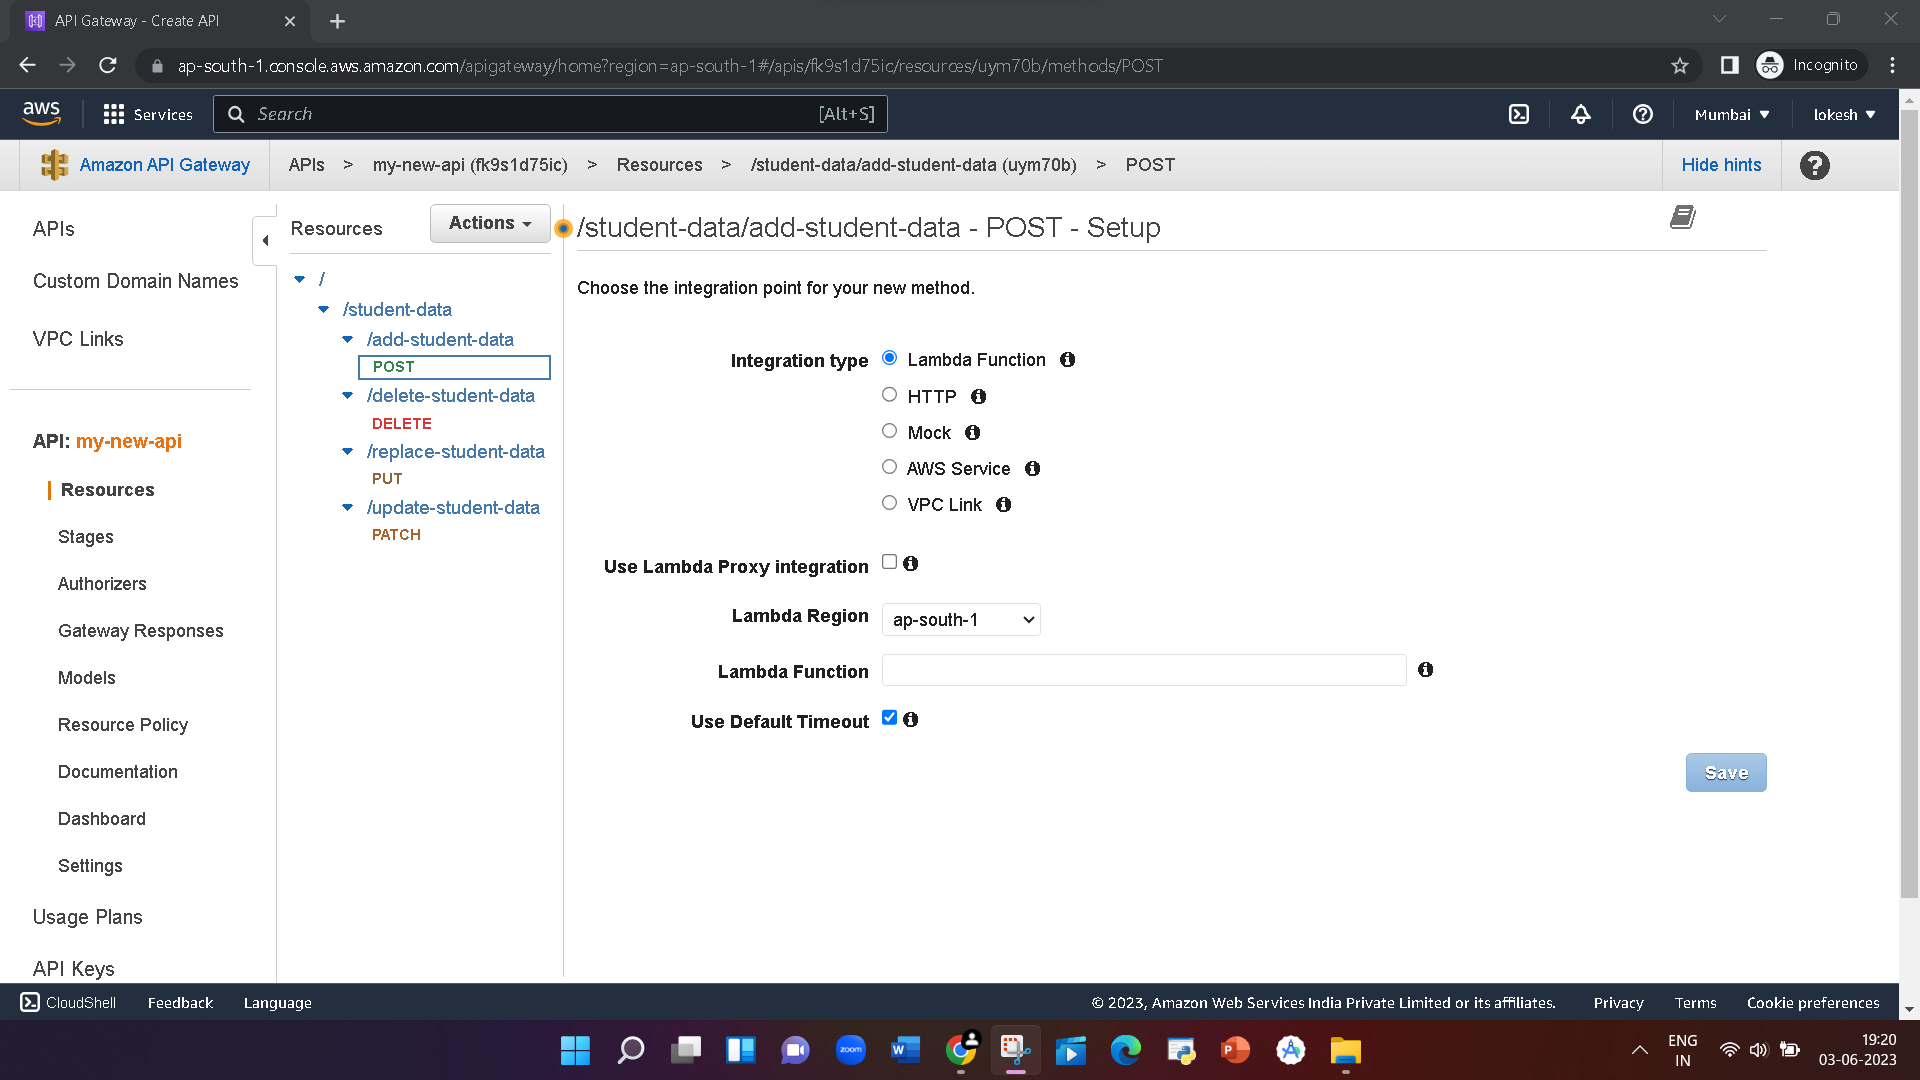Open the Actions dropdown
Viewport: 1920px width, 1080px height.
point(489,223)
